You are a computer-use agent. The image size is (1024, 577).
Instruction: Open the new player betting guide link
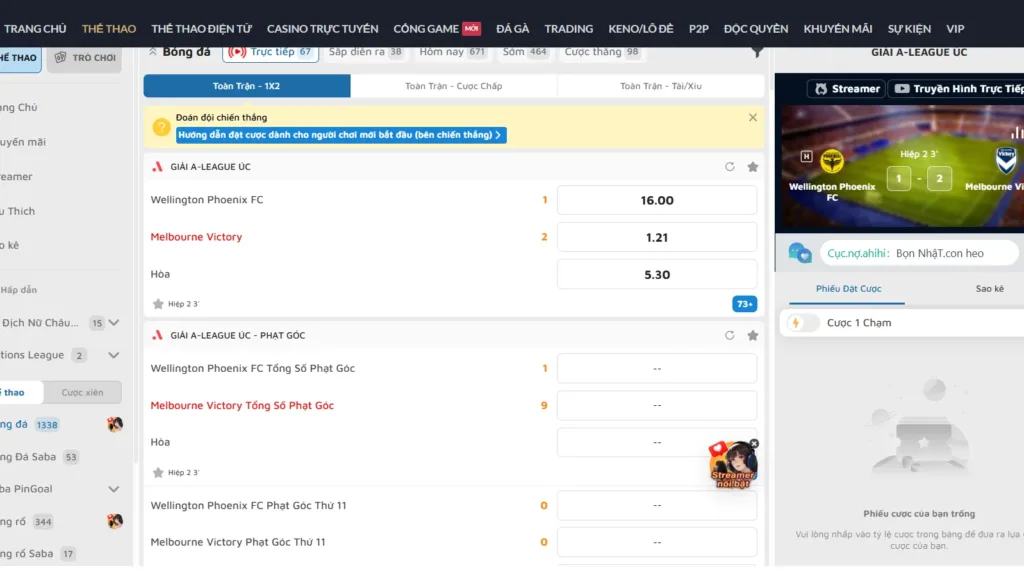(340, 135)
